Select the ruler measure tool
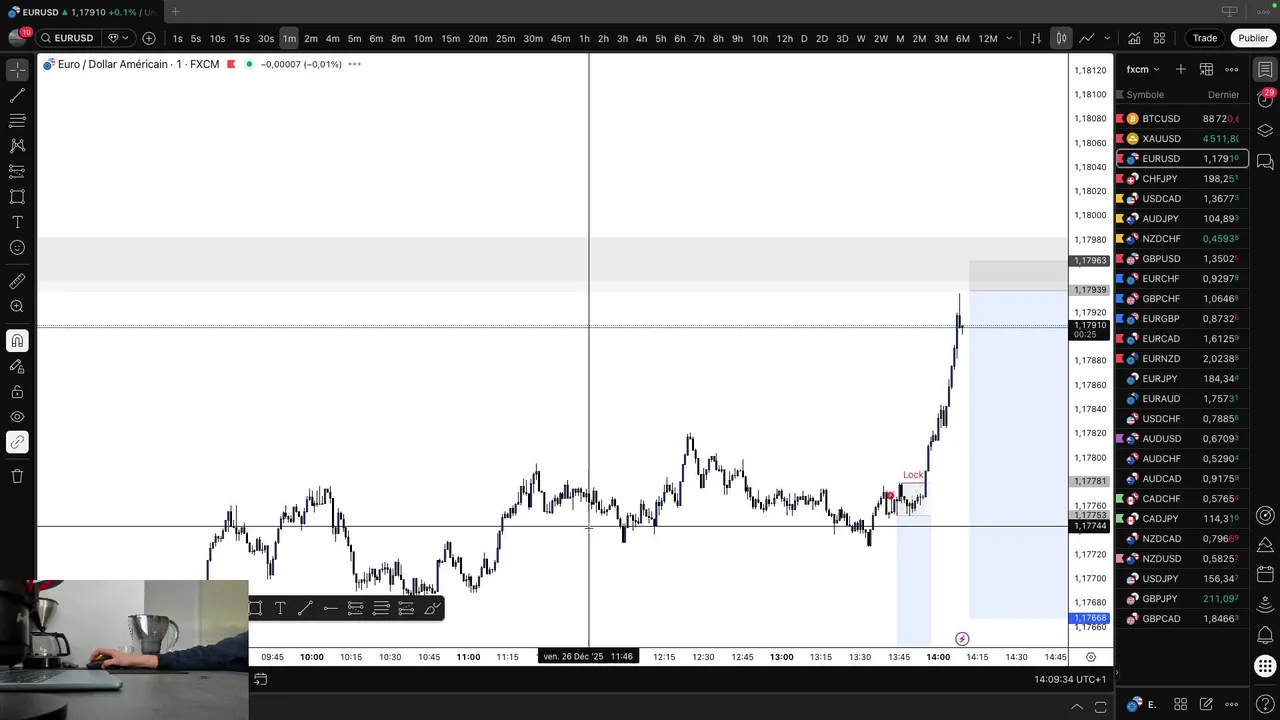 coord(17,282)
